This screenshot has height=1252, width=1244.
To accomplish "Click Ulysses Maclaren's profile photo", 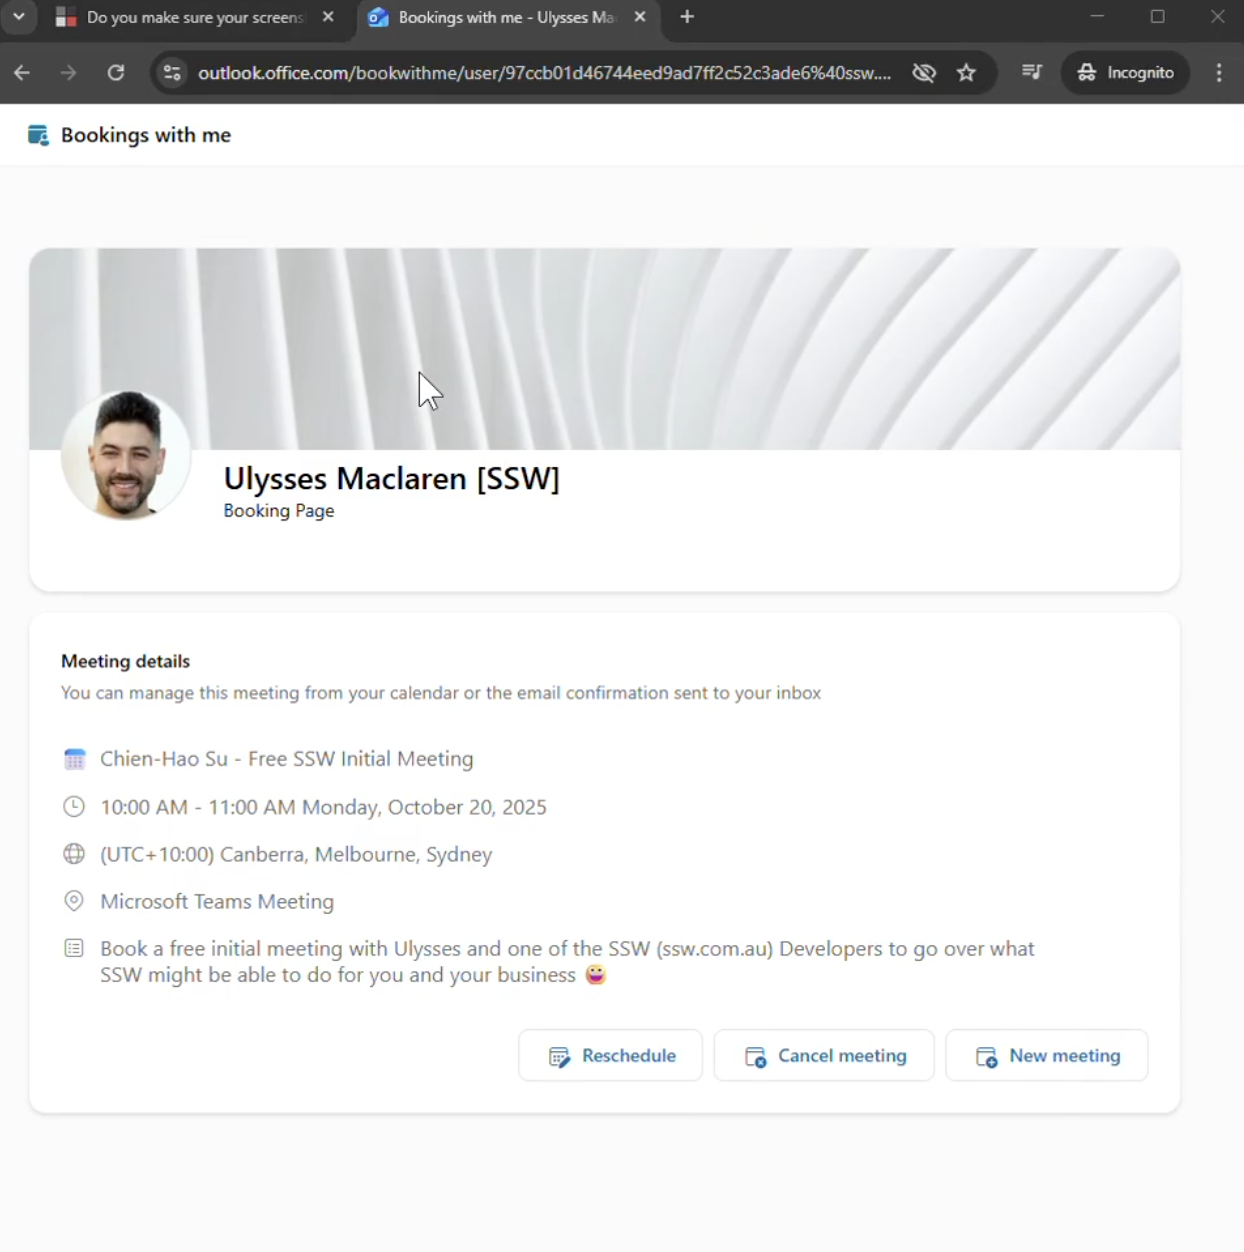I will click(126, 456).
